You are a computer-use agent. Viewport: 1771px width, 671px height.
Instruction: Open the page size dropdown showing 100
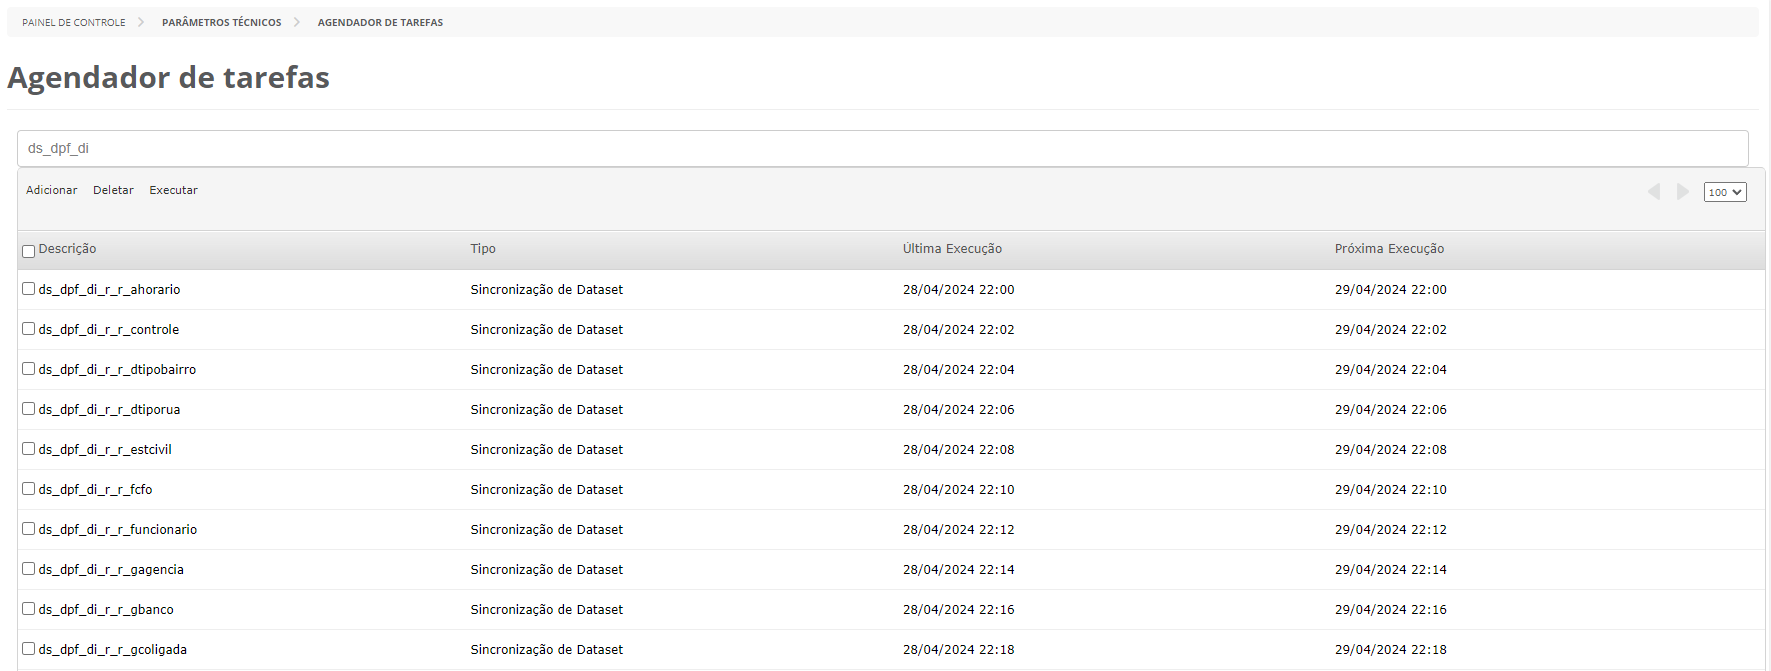[x=1725, y=192]
